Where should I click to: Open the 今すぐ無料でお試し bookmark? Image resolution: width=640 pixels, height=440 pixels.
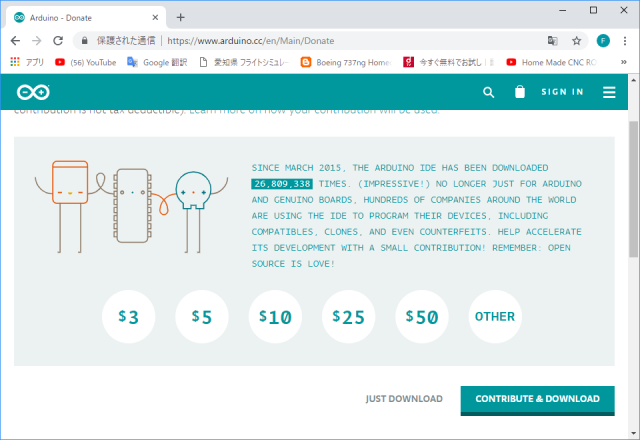[449, 62]
